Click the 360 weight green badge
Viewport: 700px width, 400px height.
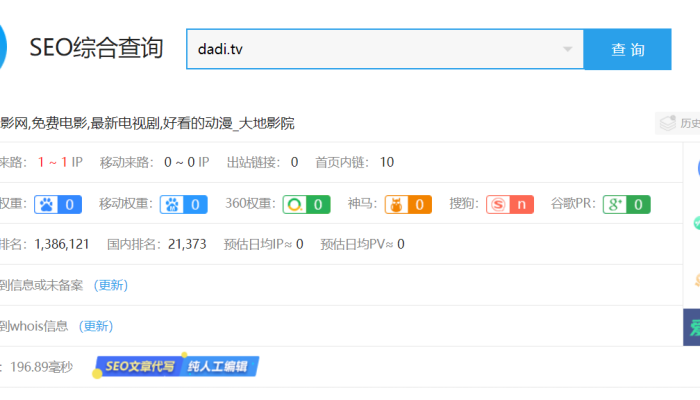coord(306,204)
